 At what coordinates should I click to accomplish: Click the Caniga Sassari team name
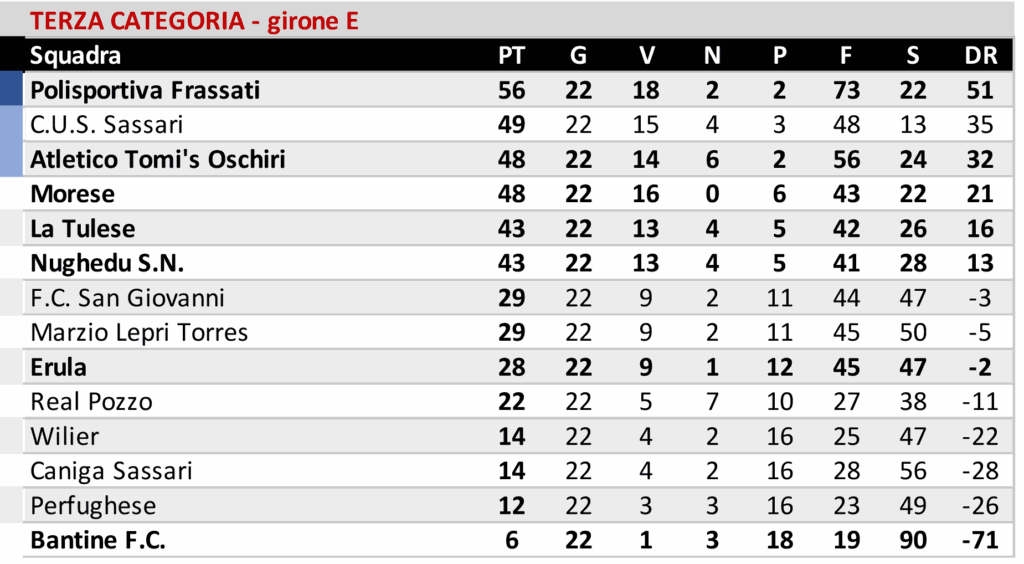point(111,471)
